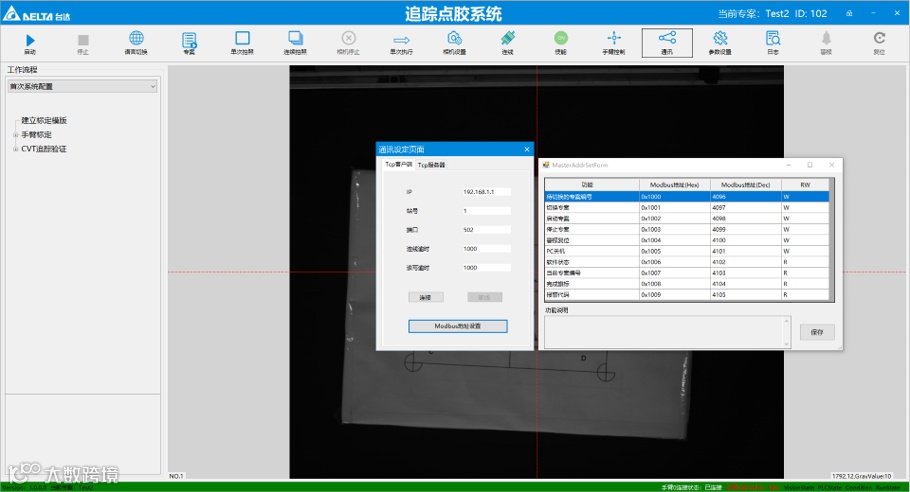This screenshot has height=492, width=910.
Task: Start continuous capture stacked-squares icon
Action: pos(295,38)
